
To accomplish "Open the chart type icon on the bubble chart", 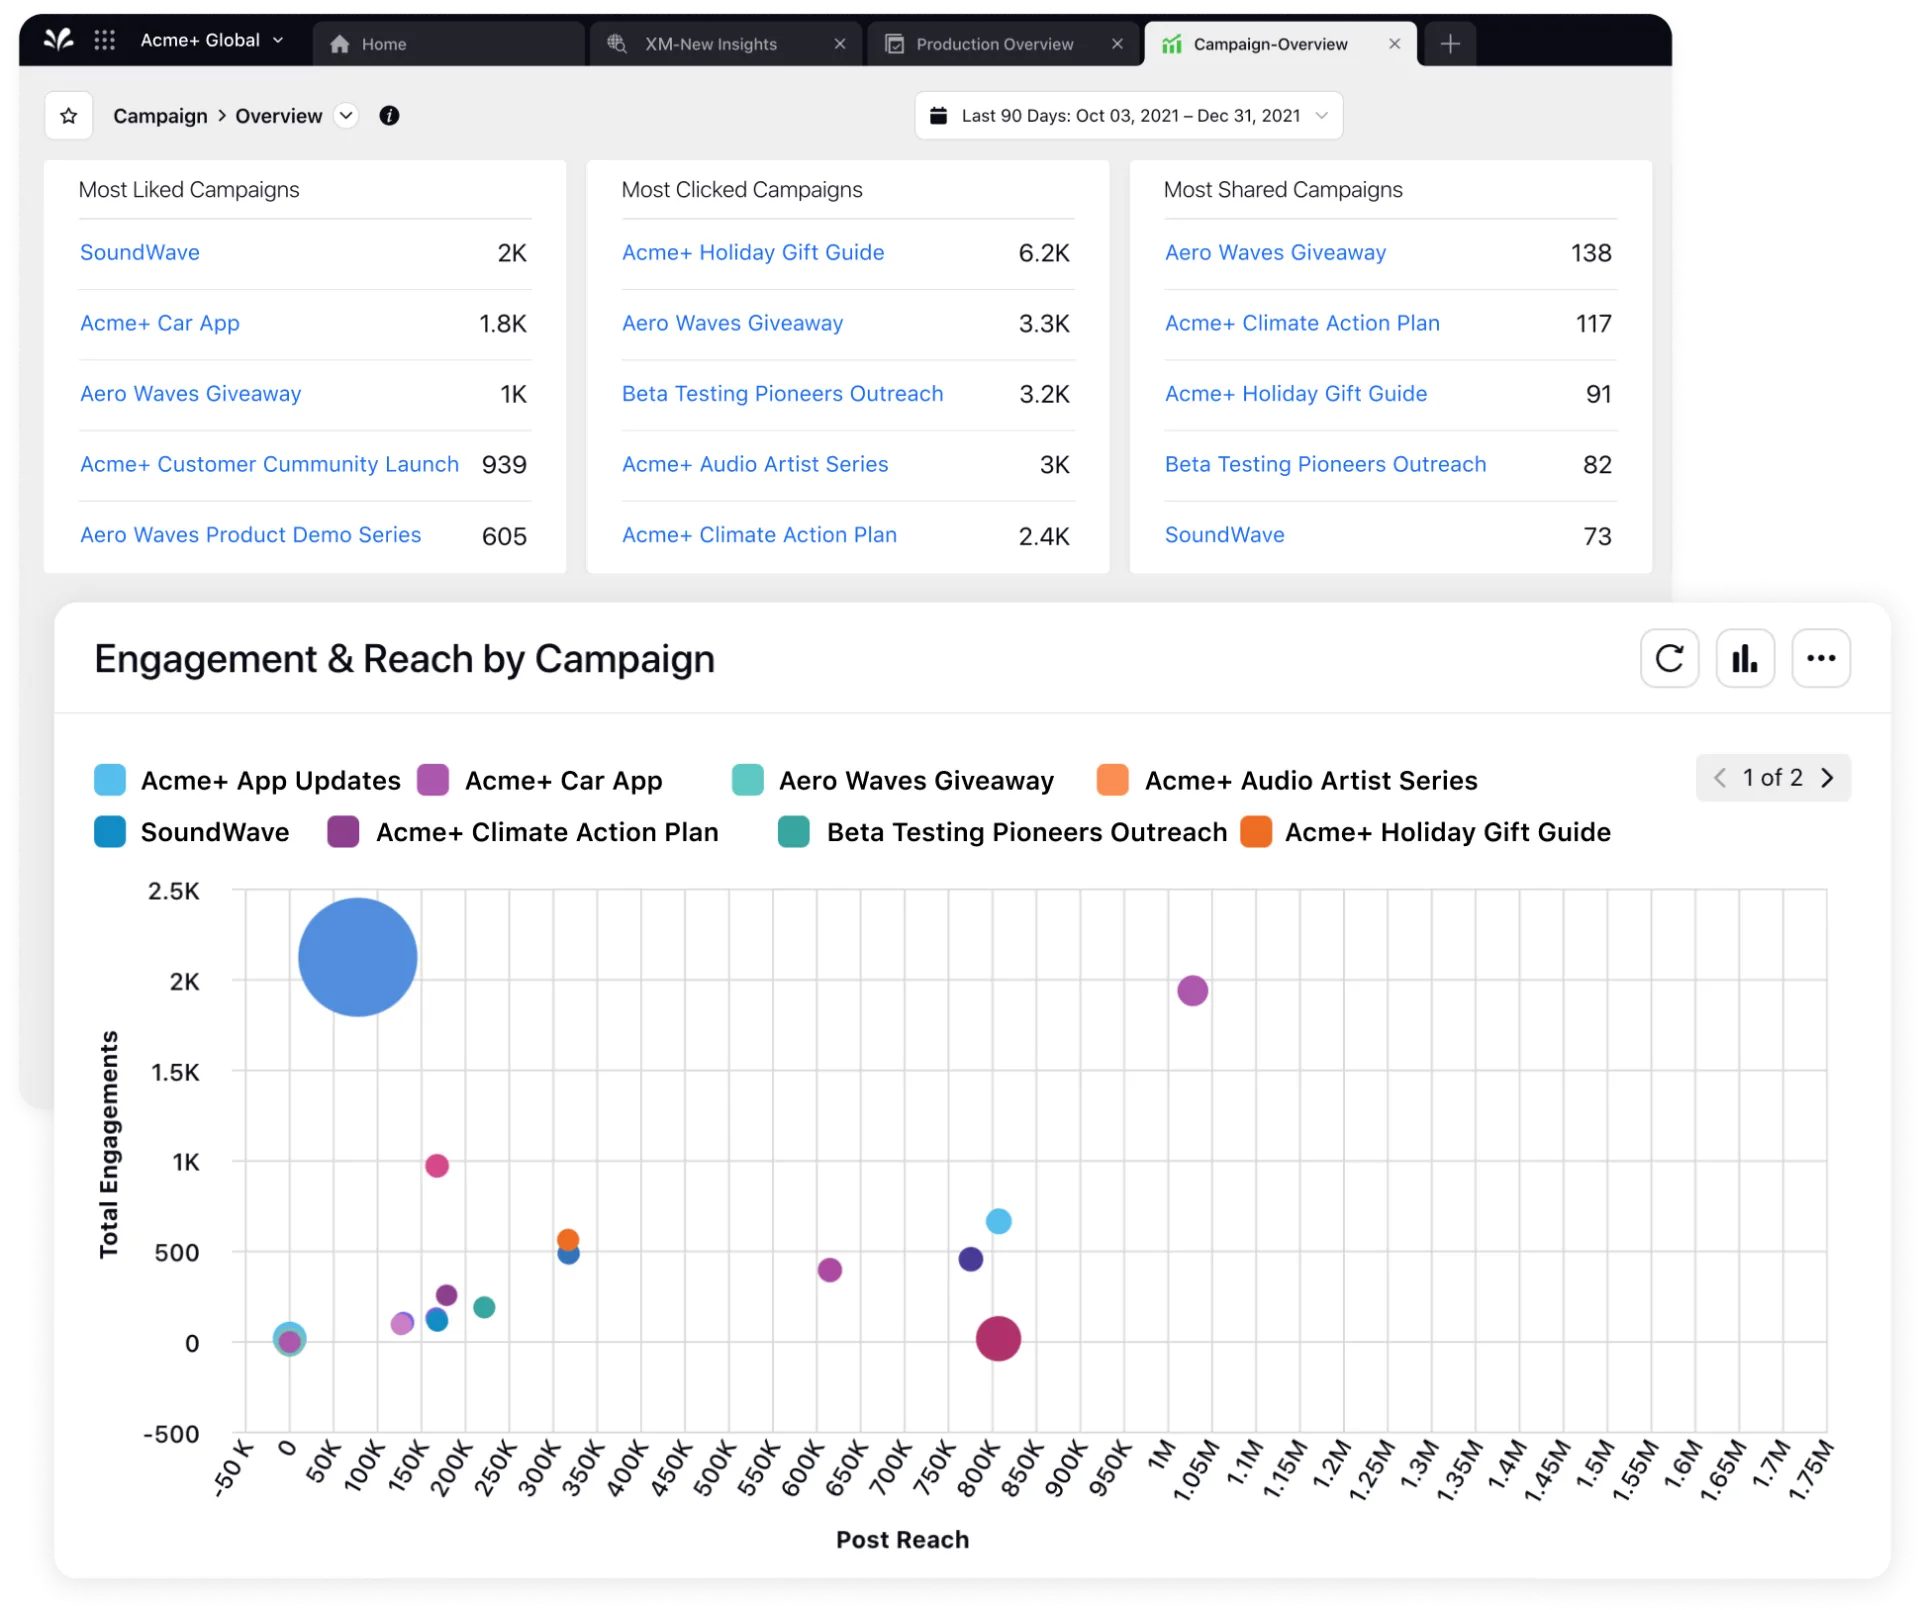I will (1746, 658).
